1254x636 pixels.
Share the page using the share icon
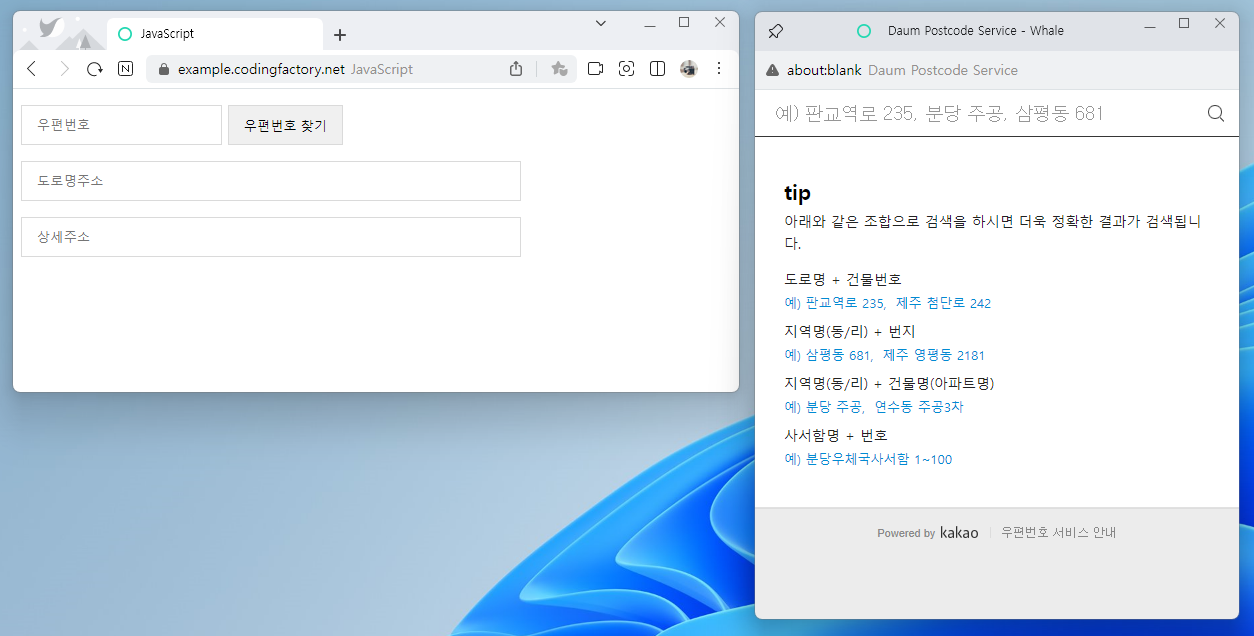pyautogui.click(x=516, y=69)
